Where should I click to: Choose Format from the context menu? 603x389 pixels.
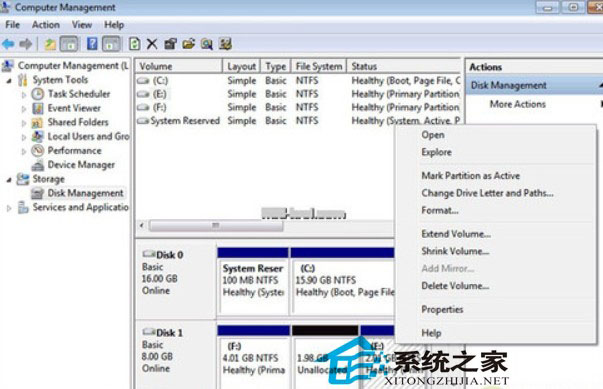click(440, 210)
